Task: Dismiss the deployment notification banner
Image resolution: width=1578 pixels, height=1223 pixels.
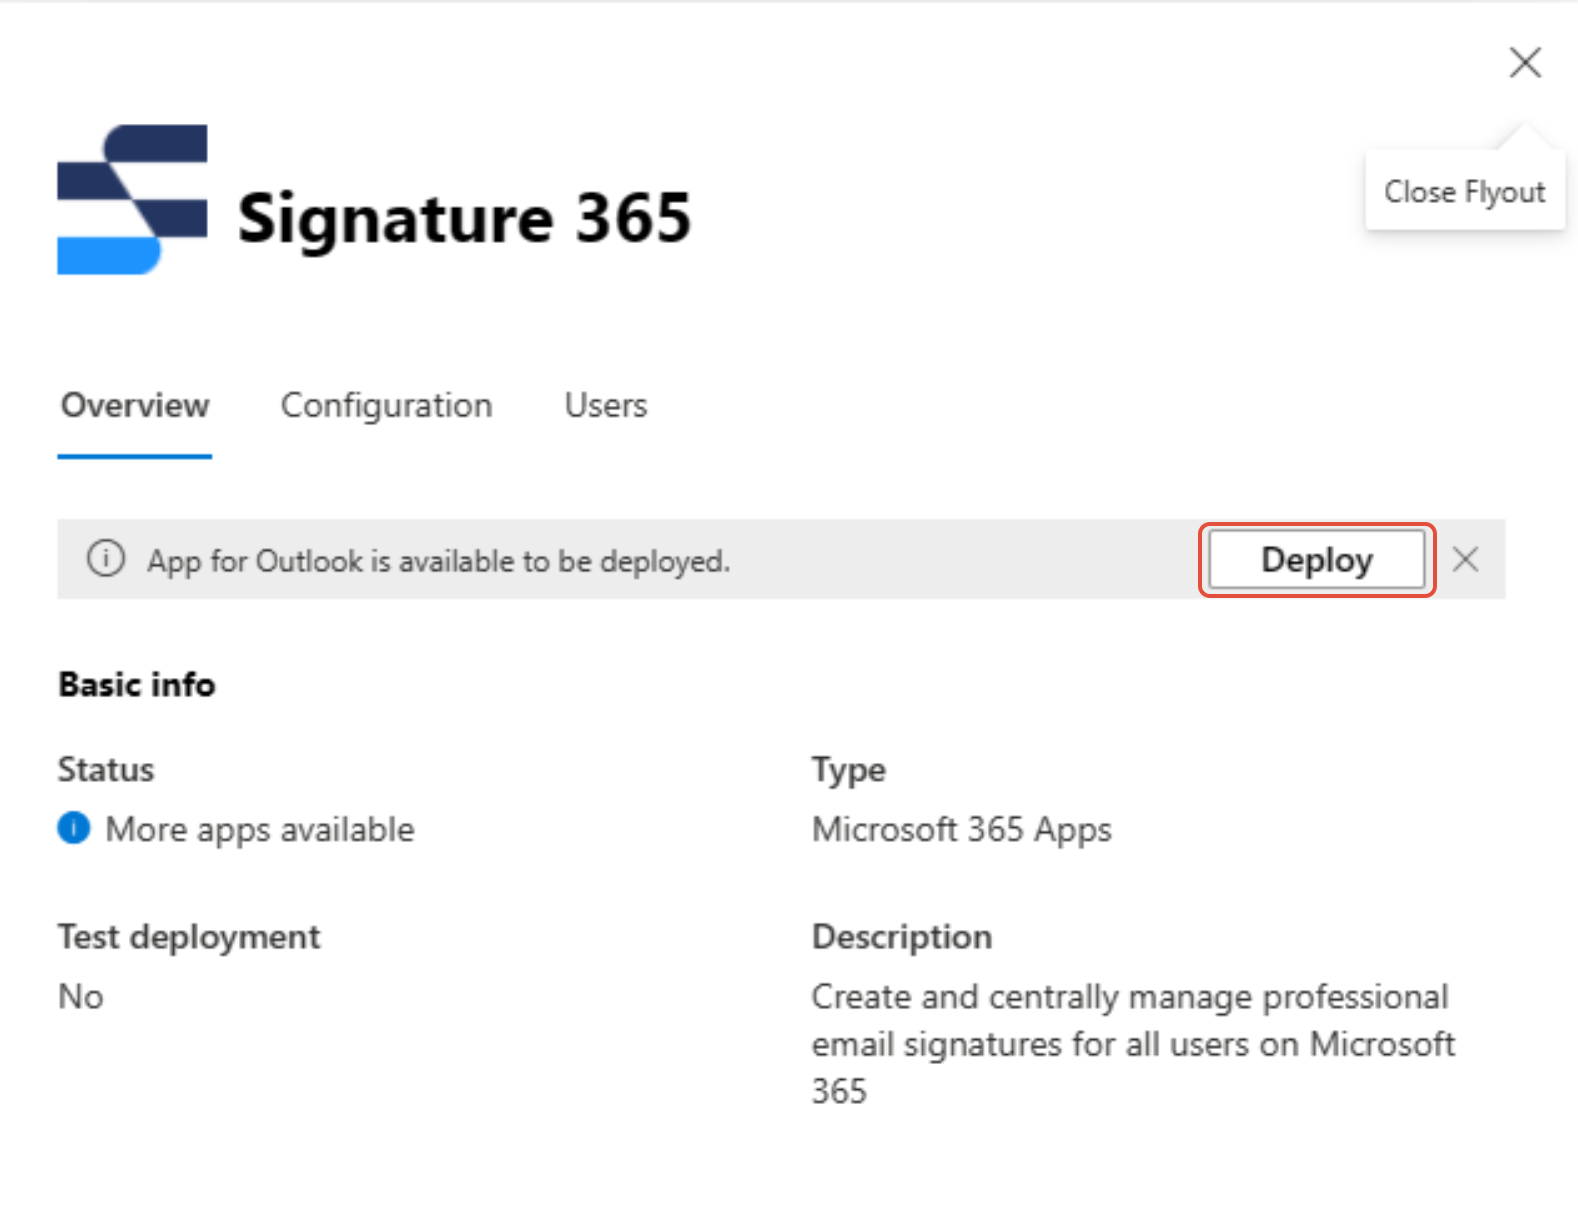Action: (x=1465, y=559)
